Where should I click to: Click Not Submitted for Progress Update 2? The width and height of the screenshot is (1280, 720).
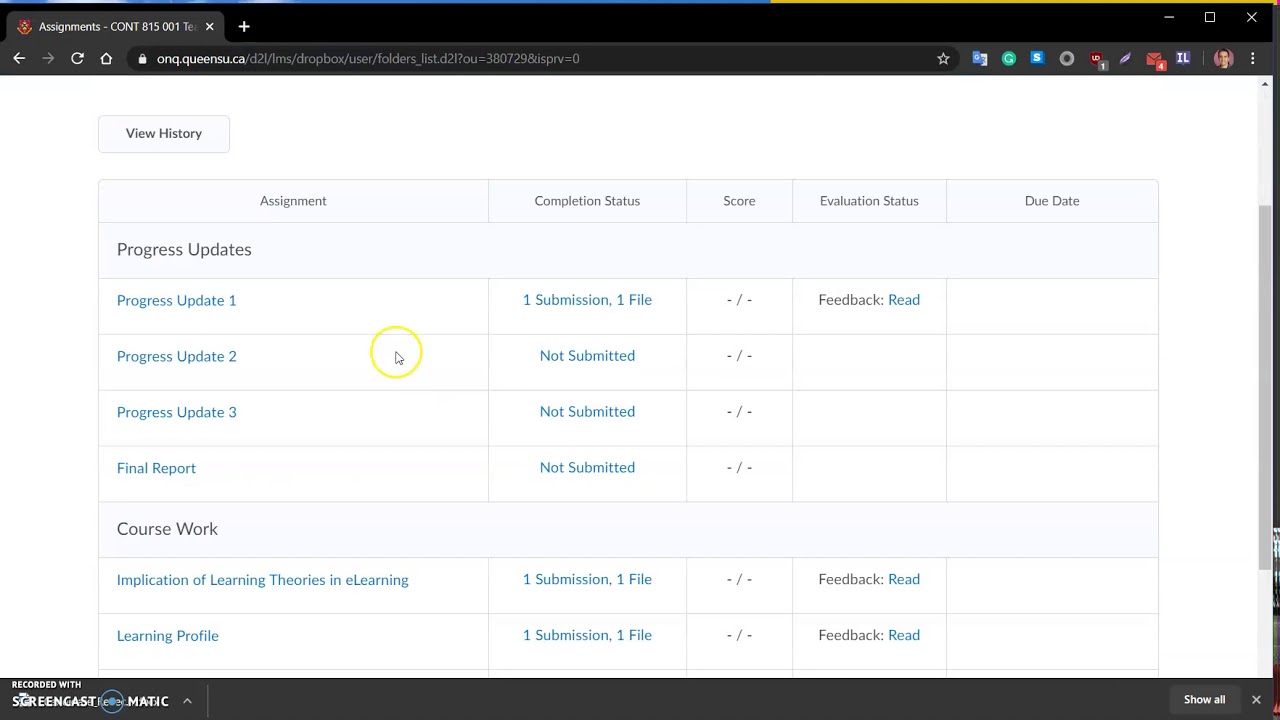coord(587,356)
